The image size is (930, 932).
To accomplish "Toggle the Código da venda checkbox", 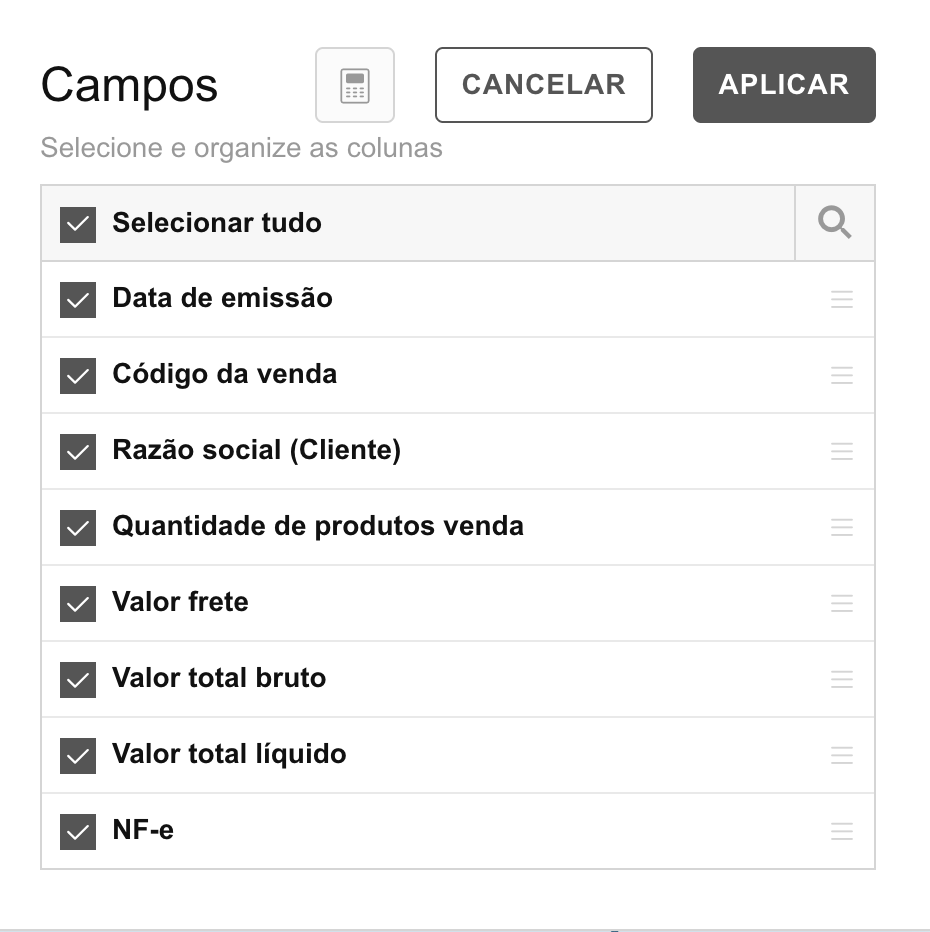I will (78, 376).
